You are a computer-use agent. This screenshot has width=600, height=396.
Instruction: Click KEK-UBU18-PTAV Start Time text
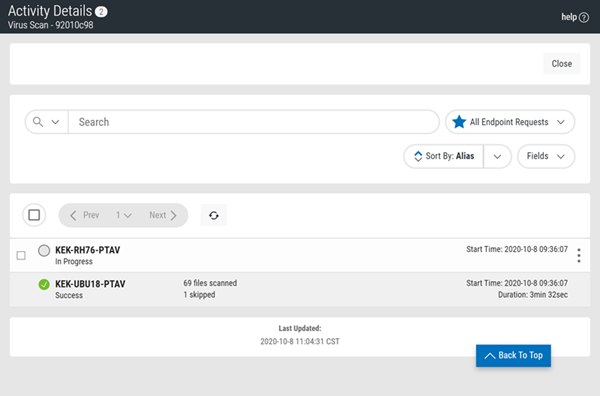point(517,283)
